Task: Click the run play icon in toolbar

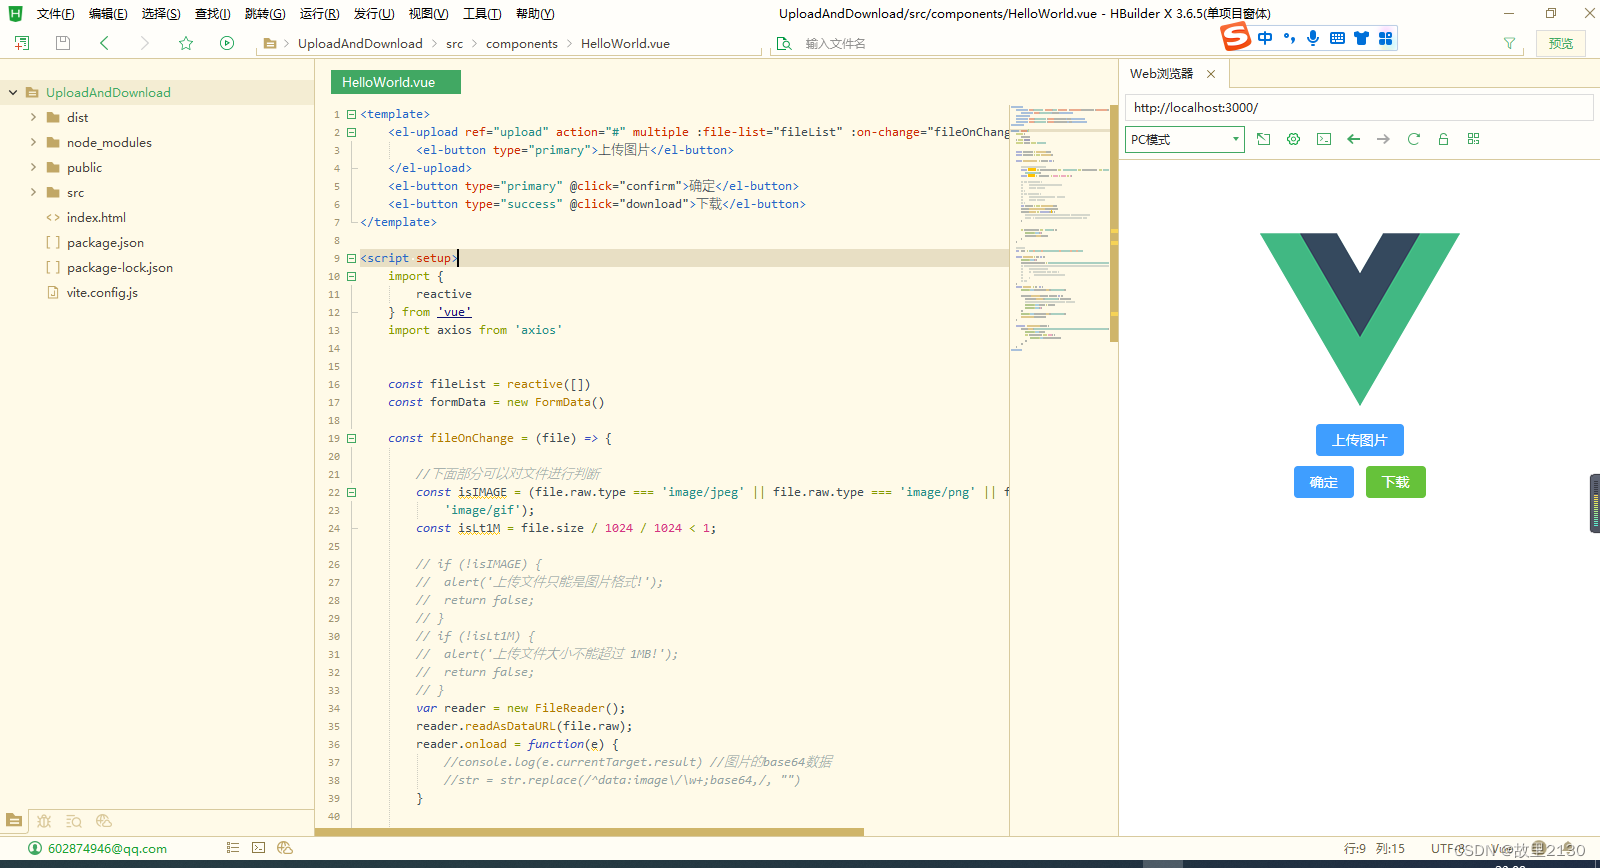Action: pos(227,43)
